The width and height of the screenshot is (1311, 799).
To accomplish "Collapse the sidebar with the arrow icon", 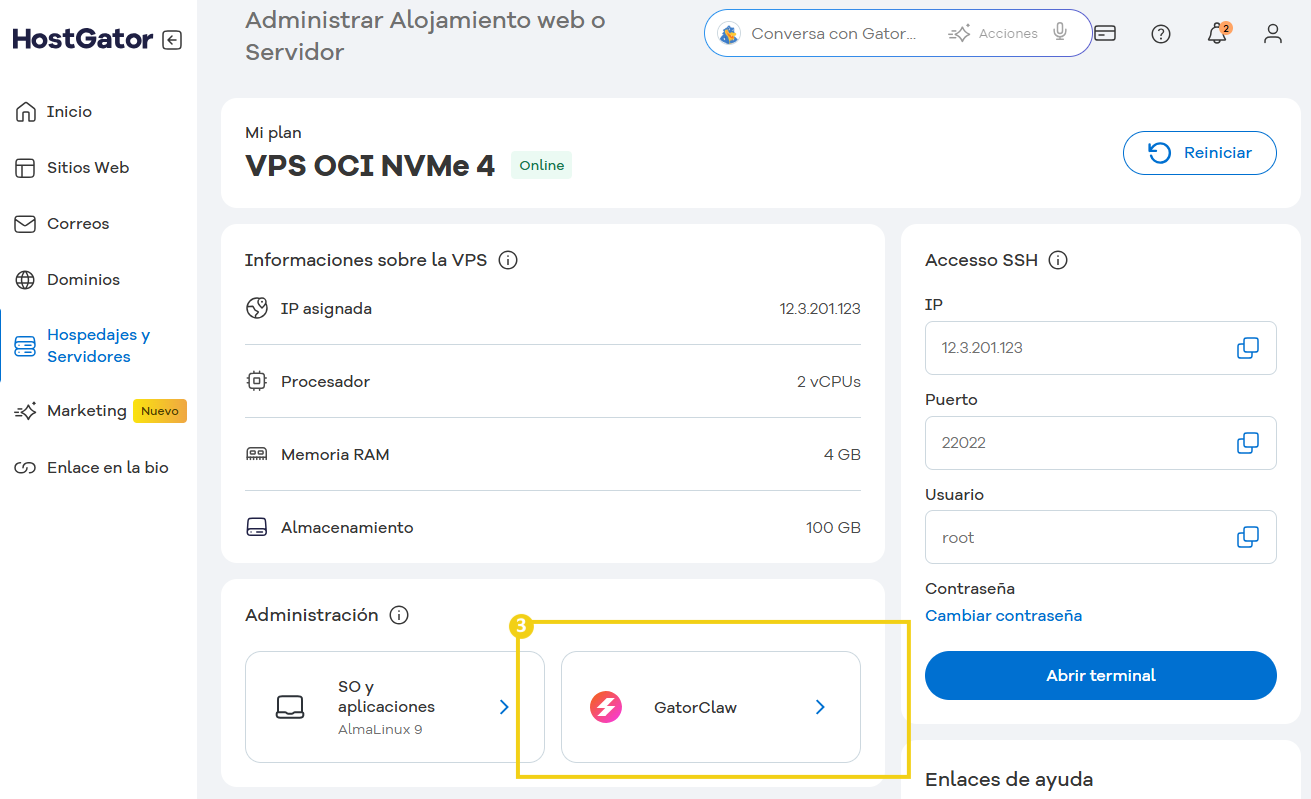I will pyautogui.click(x=171, y=39).
